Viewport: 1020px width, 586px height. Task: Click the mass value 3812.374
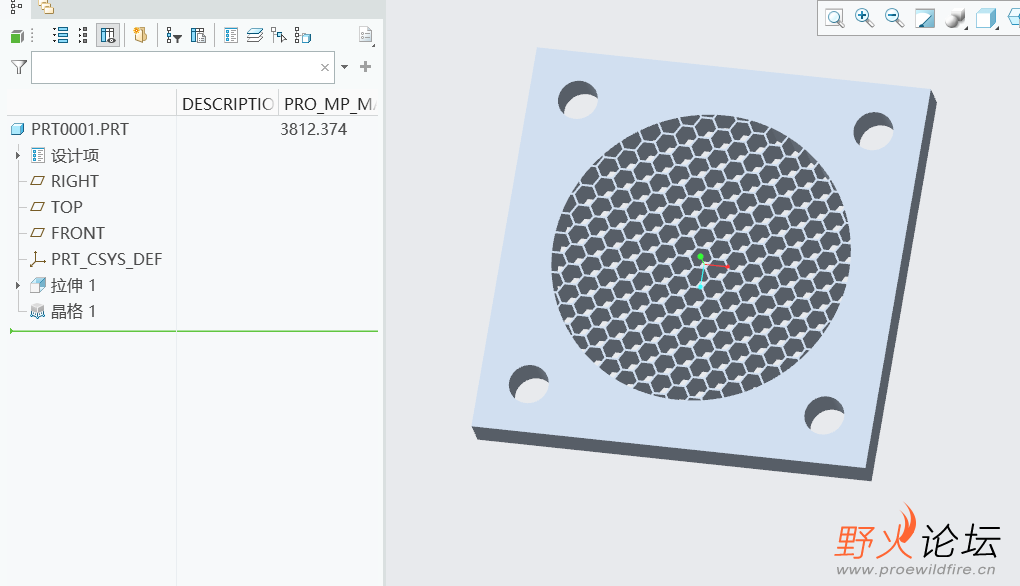tap(314, 129)
